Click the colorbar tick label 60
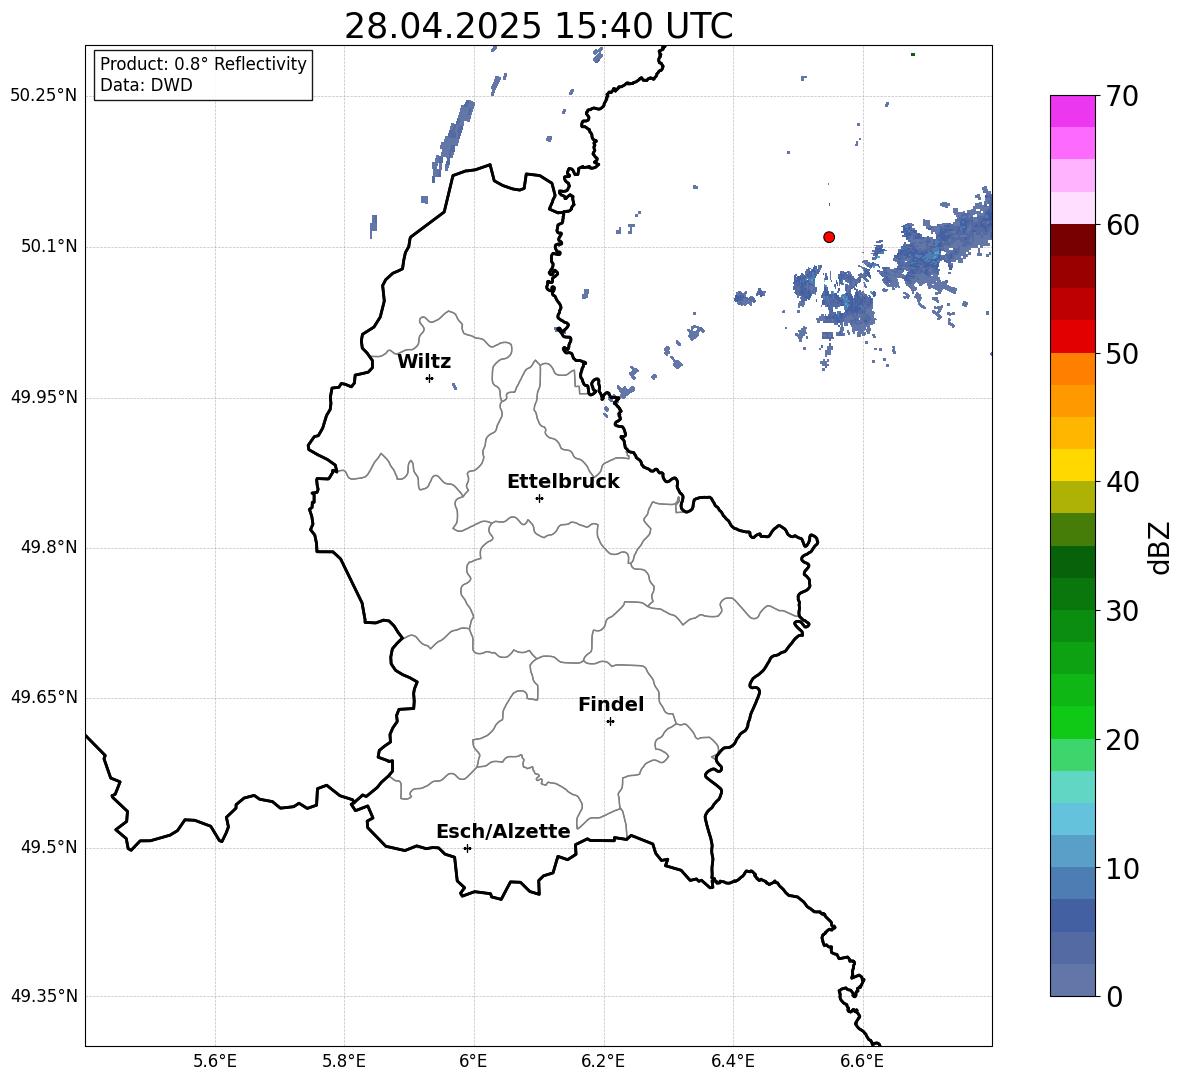 tap(1122, 225)
